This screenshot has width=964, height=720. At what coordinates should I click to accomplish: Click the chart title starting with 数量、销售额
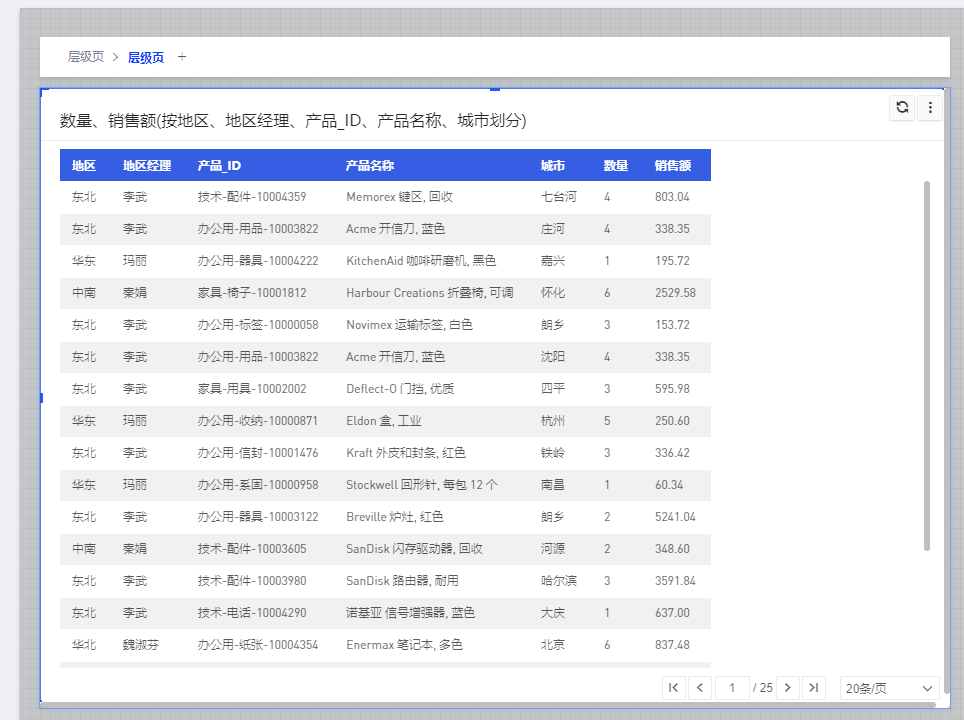click(293, 121)
